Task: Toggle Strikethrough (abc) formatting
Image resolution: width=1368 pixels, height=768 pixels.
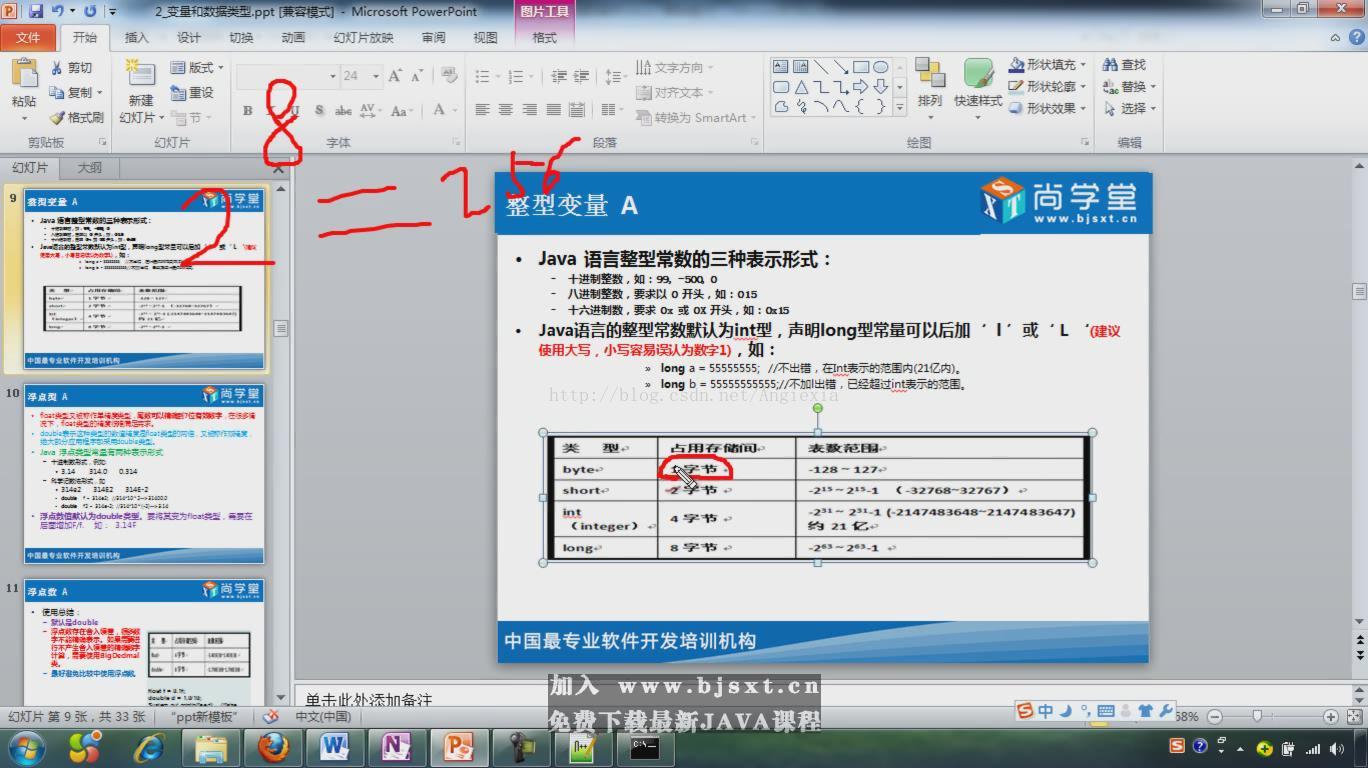Action: click(x=343, y=111)
